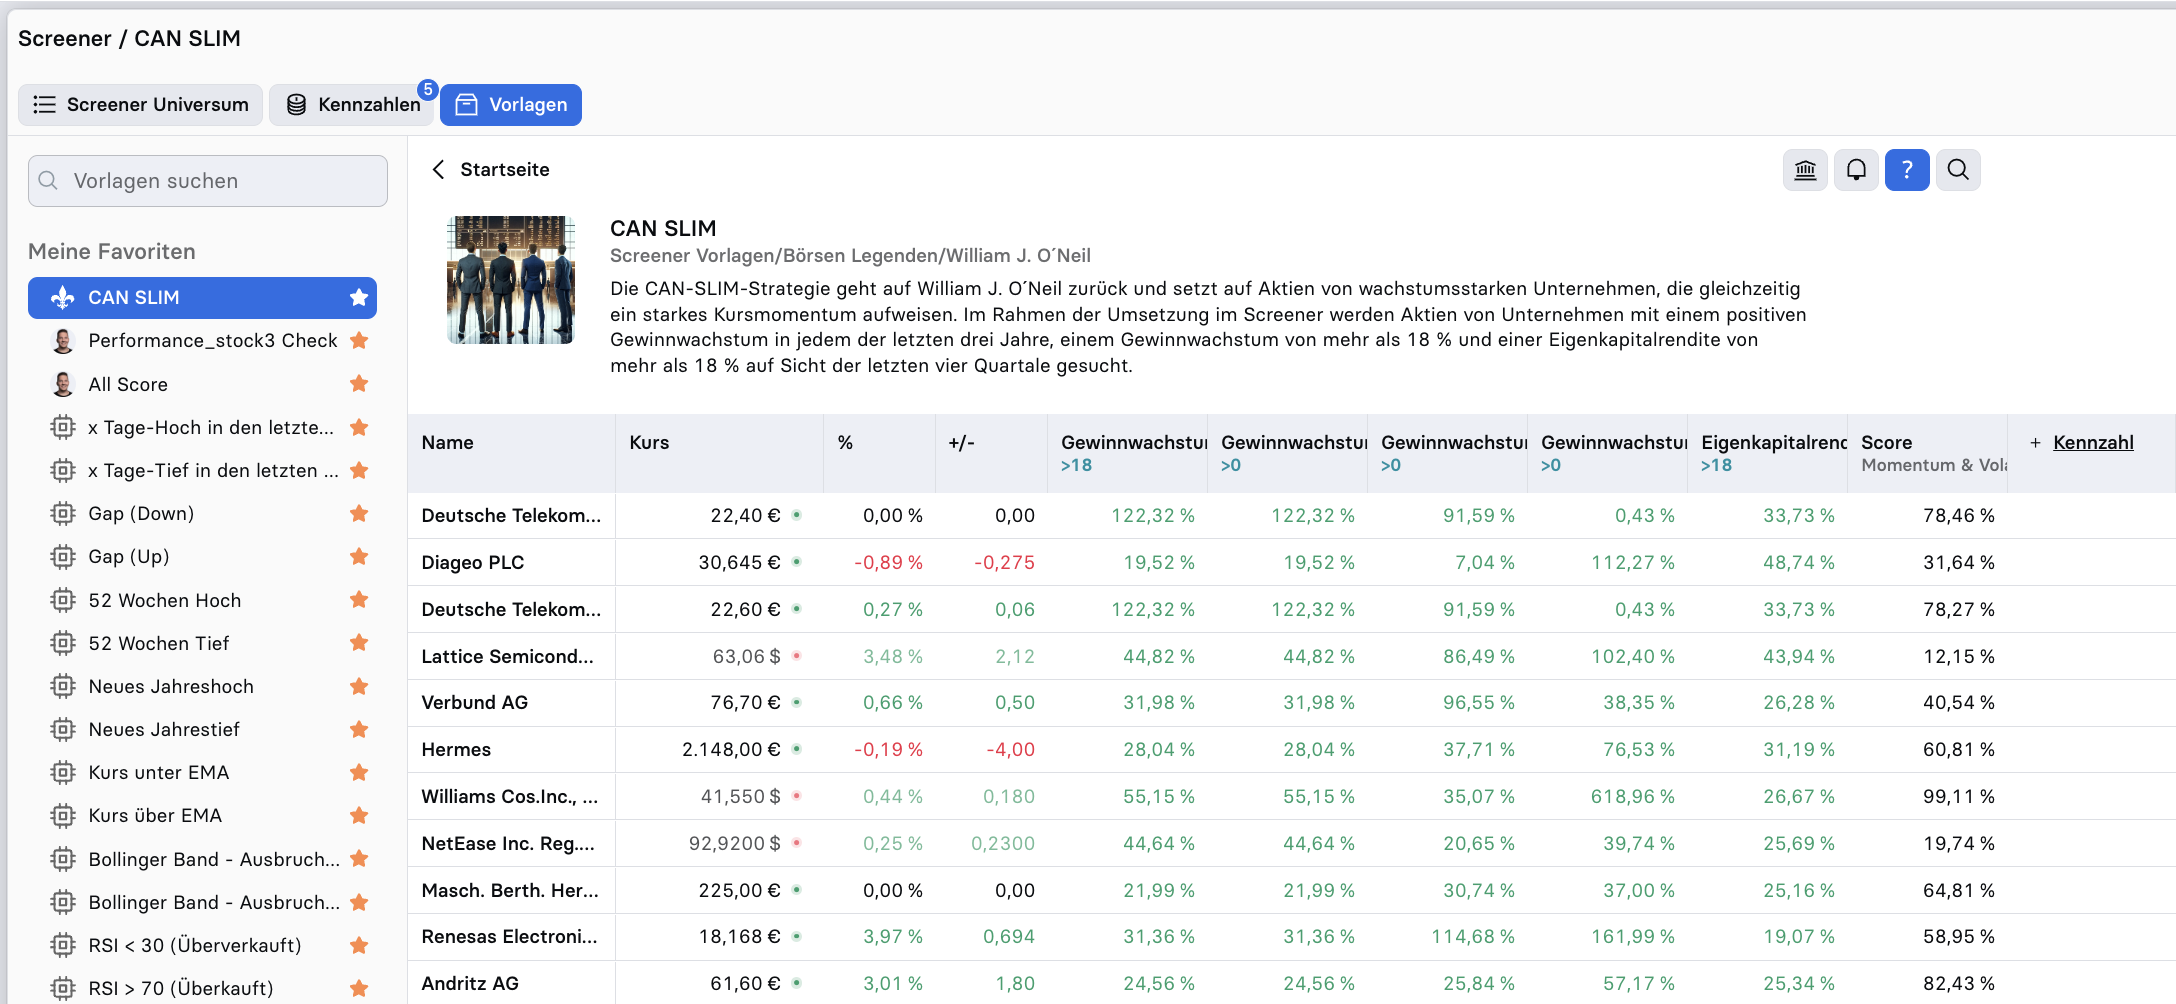Screen dimensions: 2176x1004
Task: Toggle star for Gap (Down)
Action: click(x=359, y=514)
